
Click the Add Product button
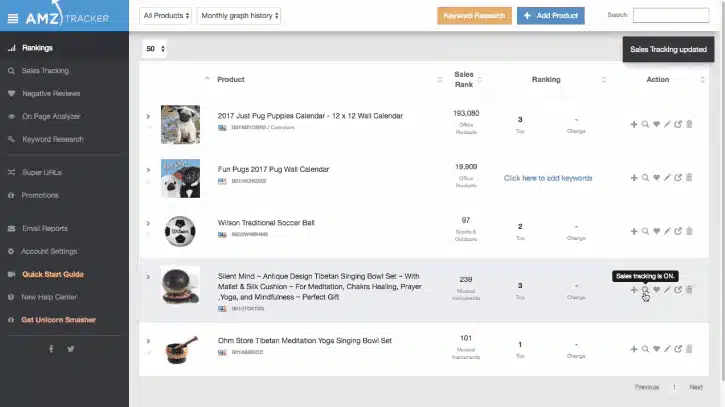tap(551, 16)
